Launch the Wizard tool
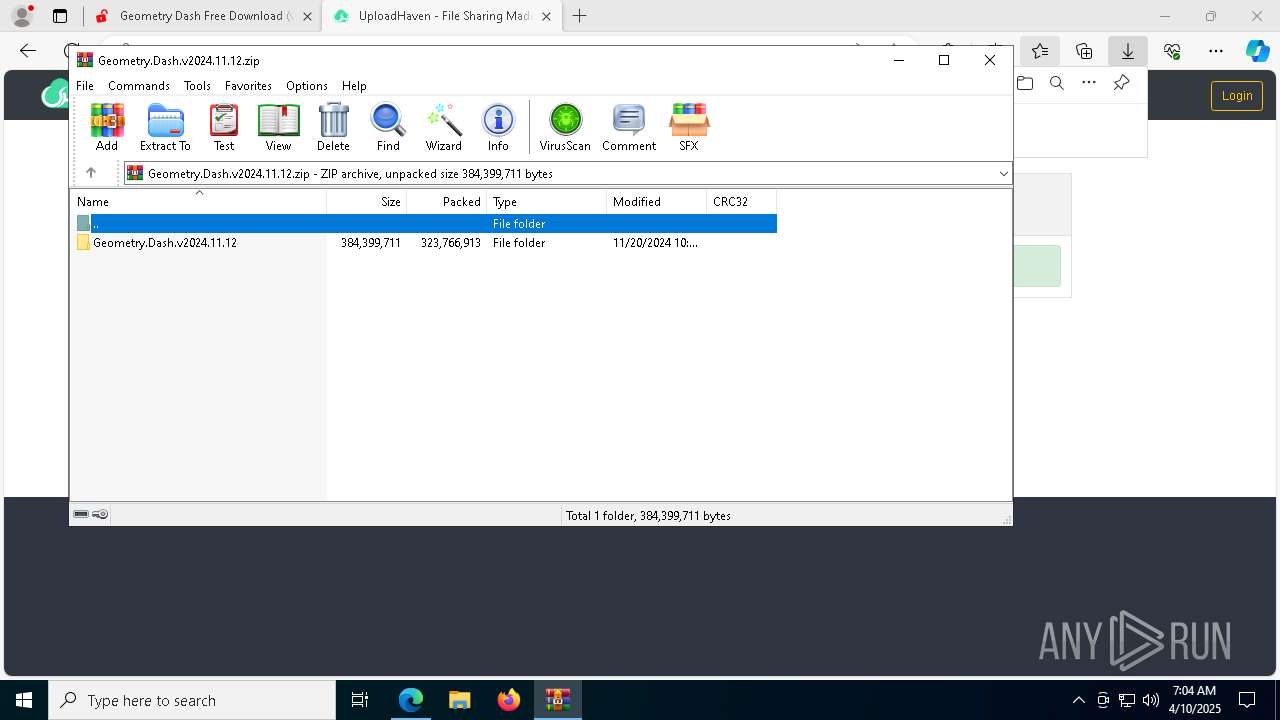The image size is (1280, 720). tap(443, 127)
